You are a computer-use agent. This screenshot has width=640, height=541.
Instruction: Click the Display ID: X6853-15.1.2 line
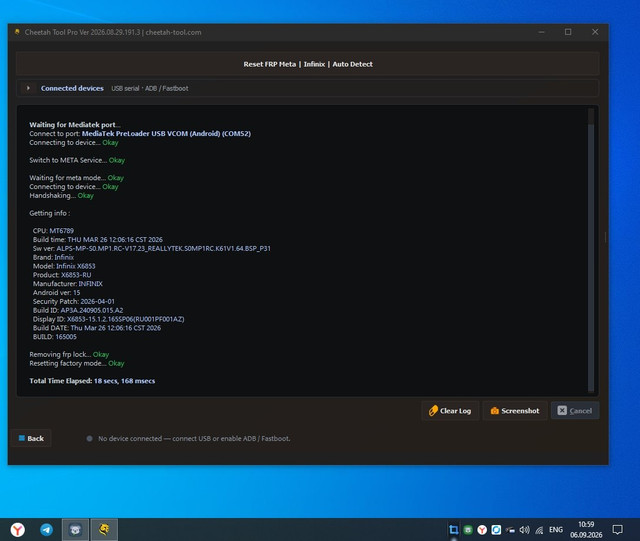pos(109,319)
